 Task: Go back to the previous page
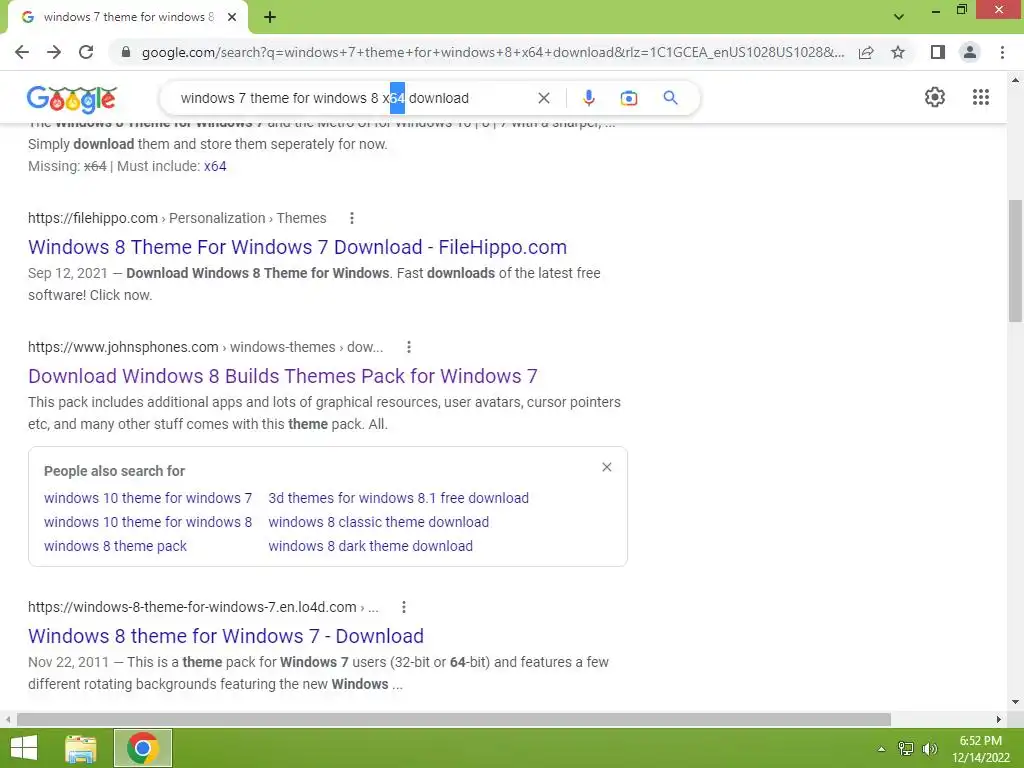pos(22,52)
